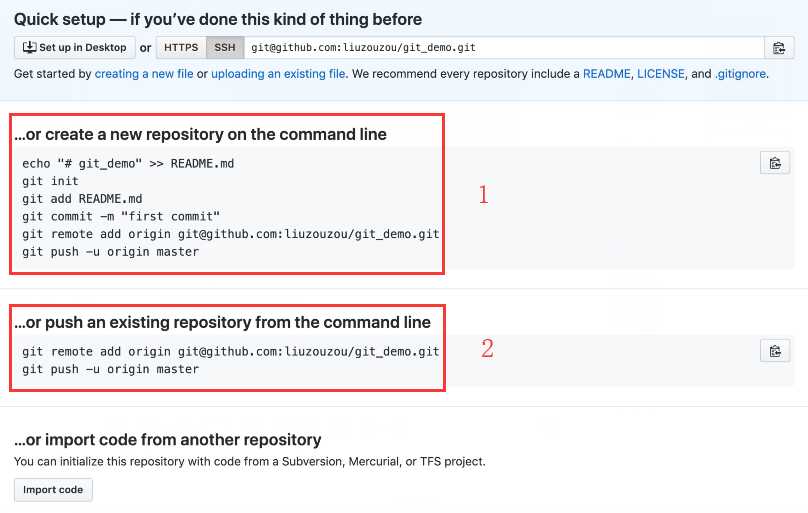Copy the create new repository commands

click(775, 163)
